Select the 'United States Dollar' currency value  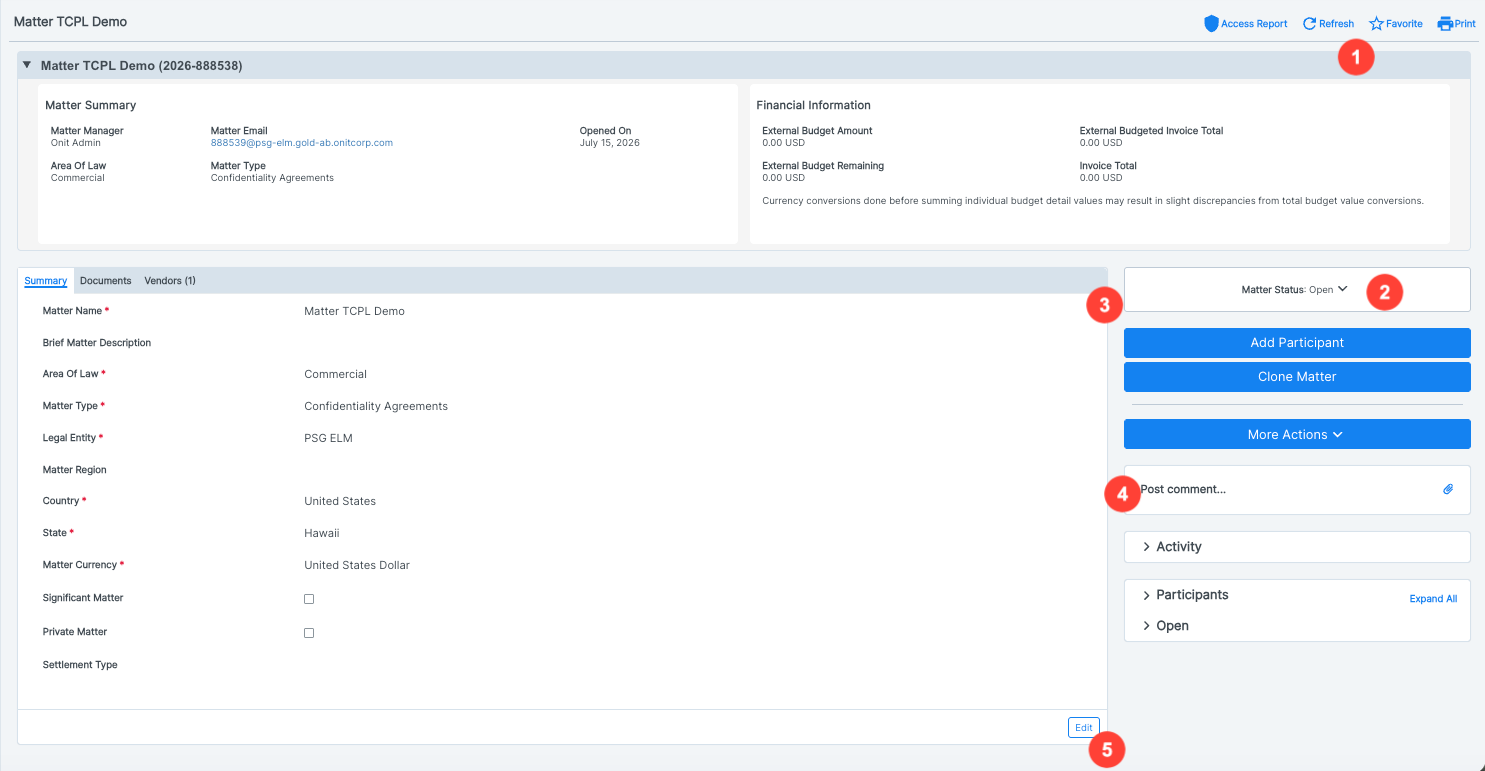point(357,565)
